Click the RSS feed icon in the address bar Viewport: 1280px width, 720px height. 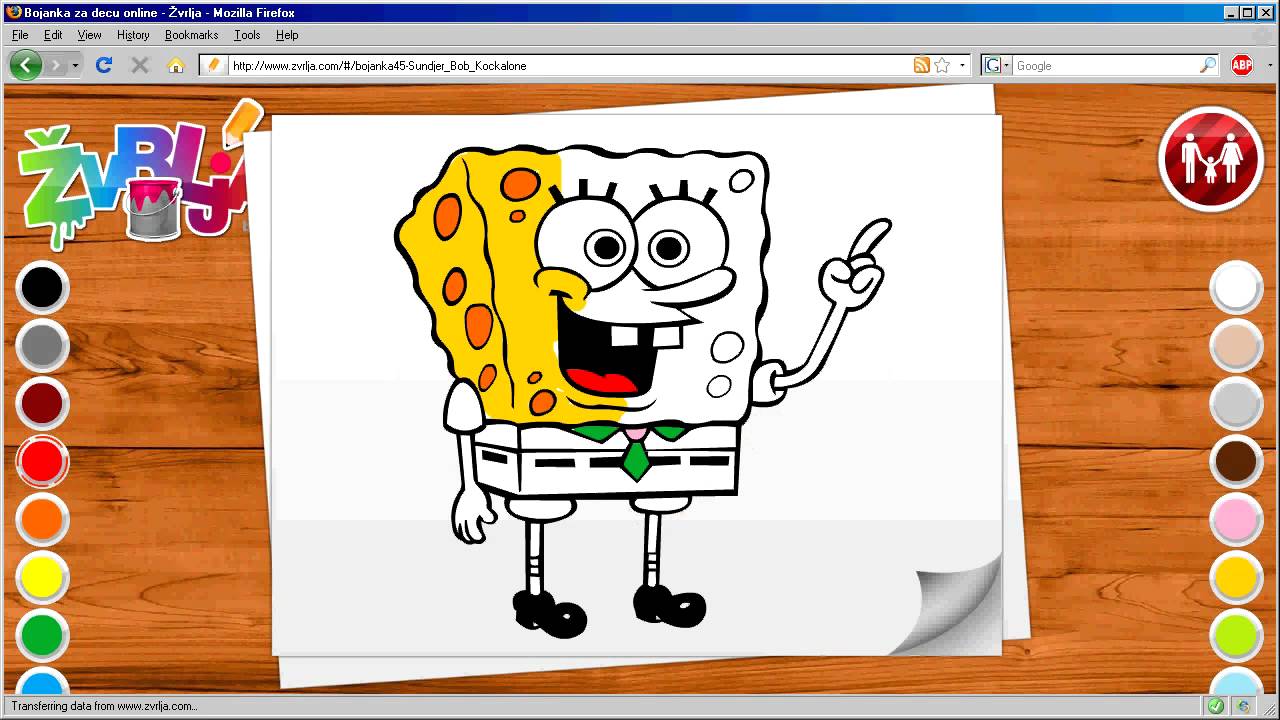[921, 65]
